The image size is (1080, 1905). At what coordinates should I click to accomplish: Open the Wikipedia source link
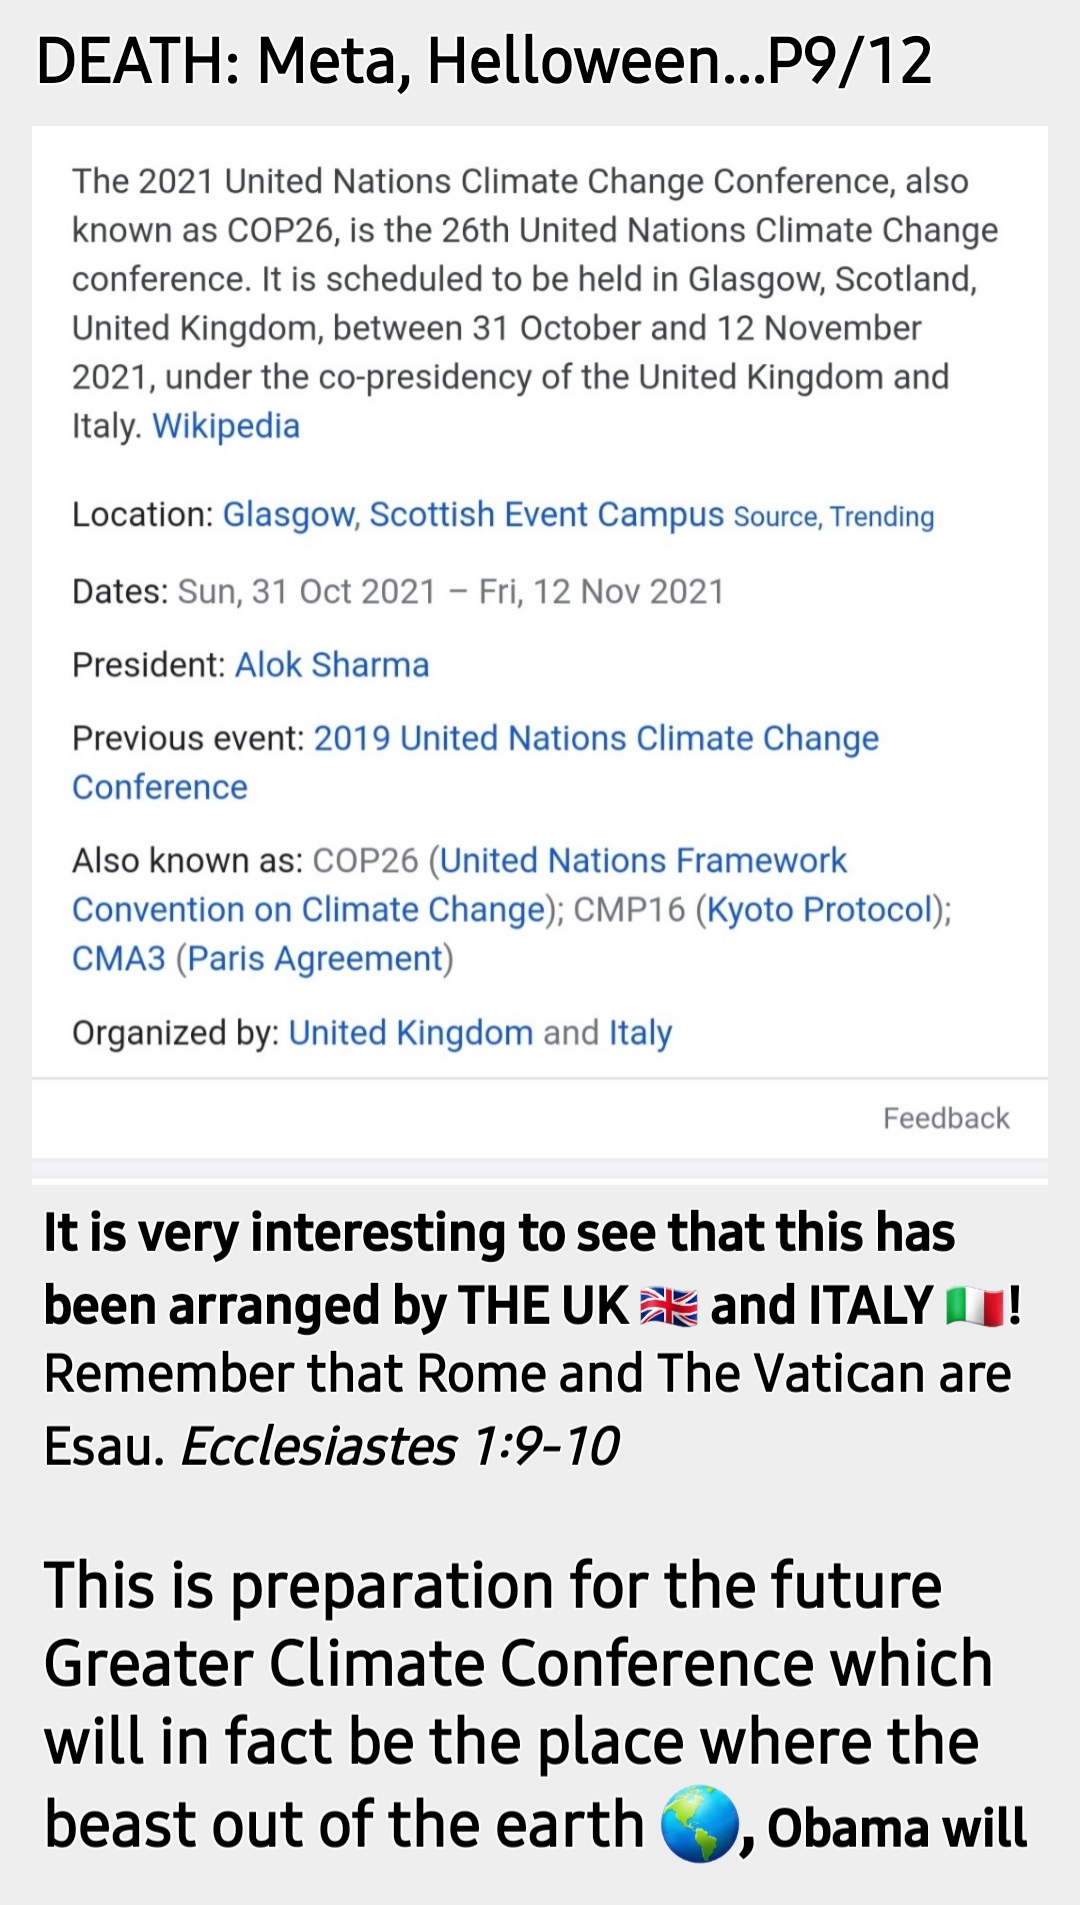tap(226, 426)
